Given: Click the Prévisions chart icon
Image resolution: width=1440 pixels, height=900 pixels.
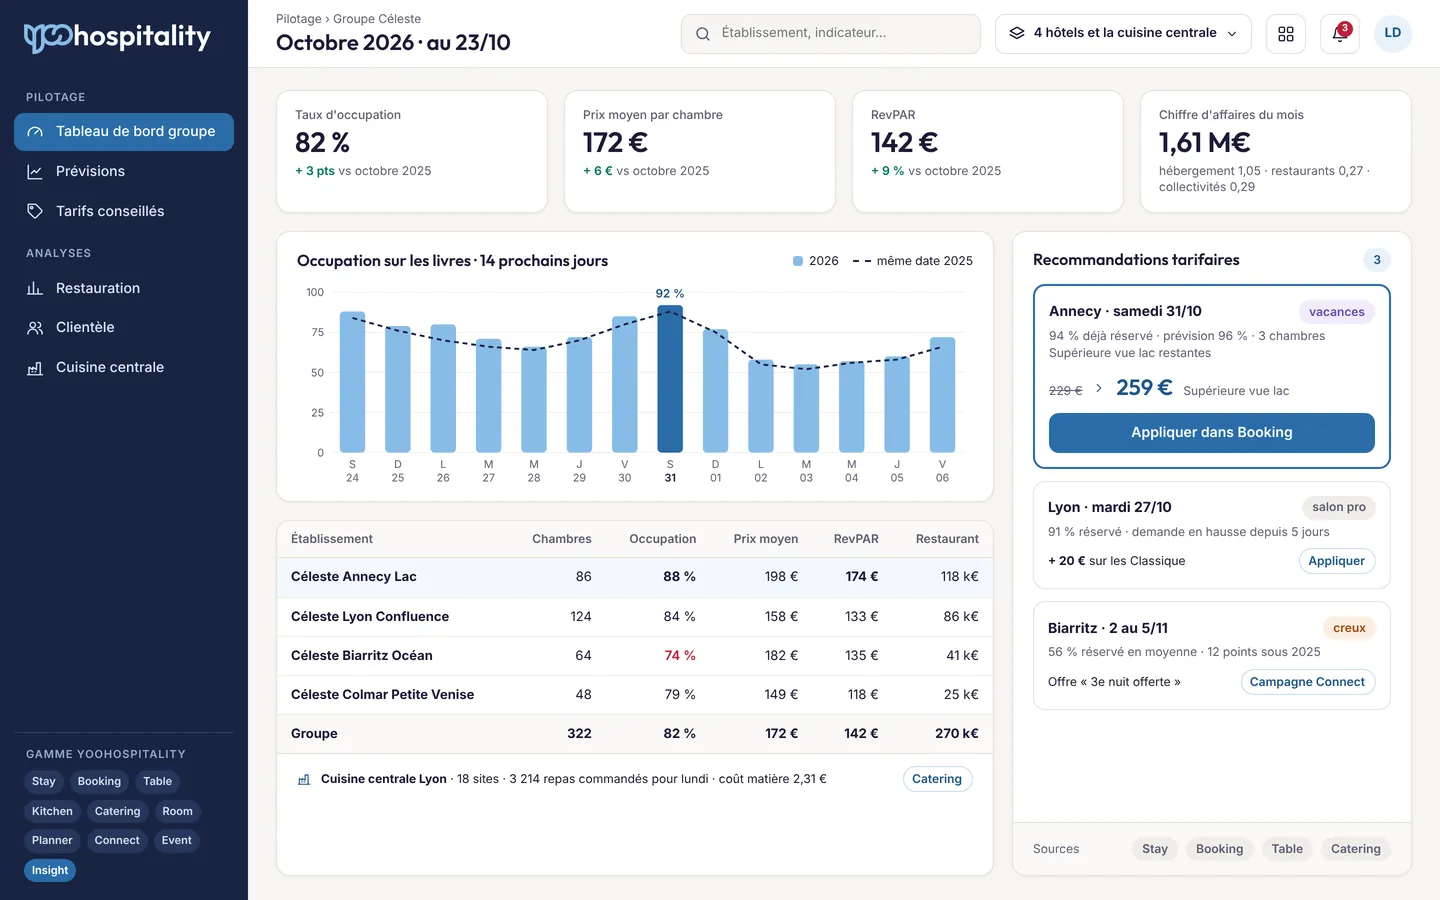Looking at the screenshot, I should (35, 172).
